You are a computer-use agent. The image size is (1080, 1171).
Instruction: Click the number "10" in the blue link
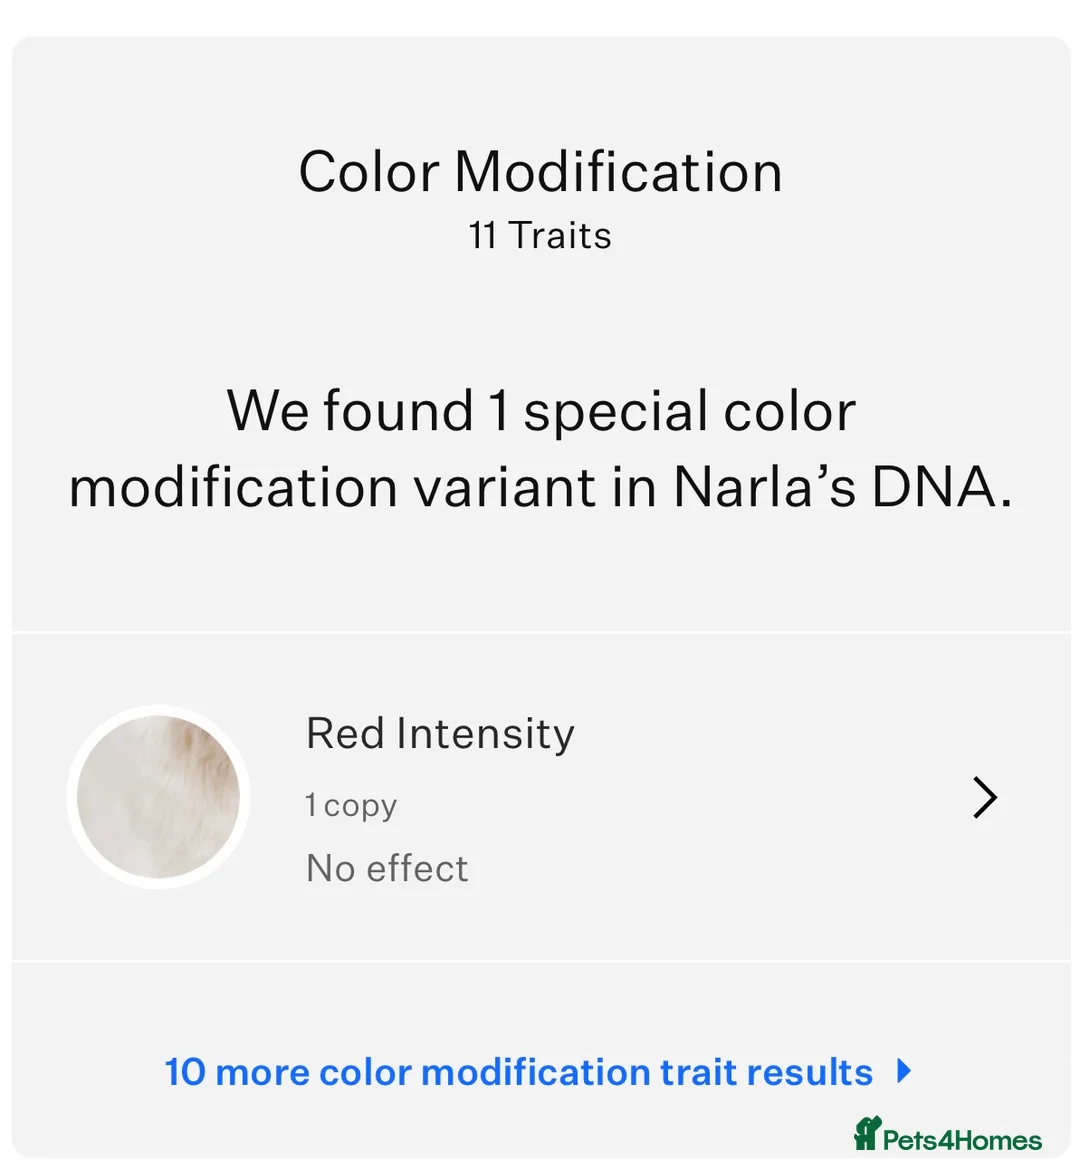click(185, 1072)
